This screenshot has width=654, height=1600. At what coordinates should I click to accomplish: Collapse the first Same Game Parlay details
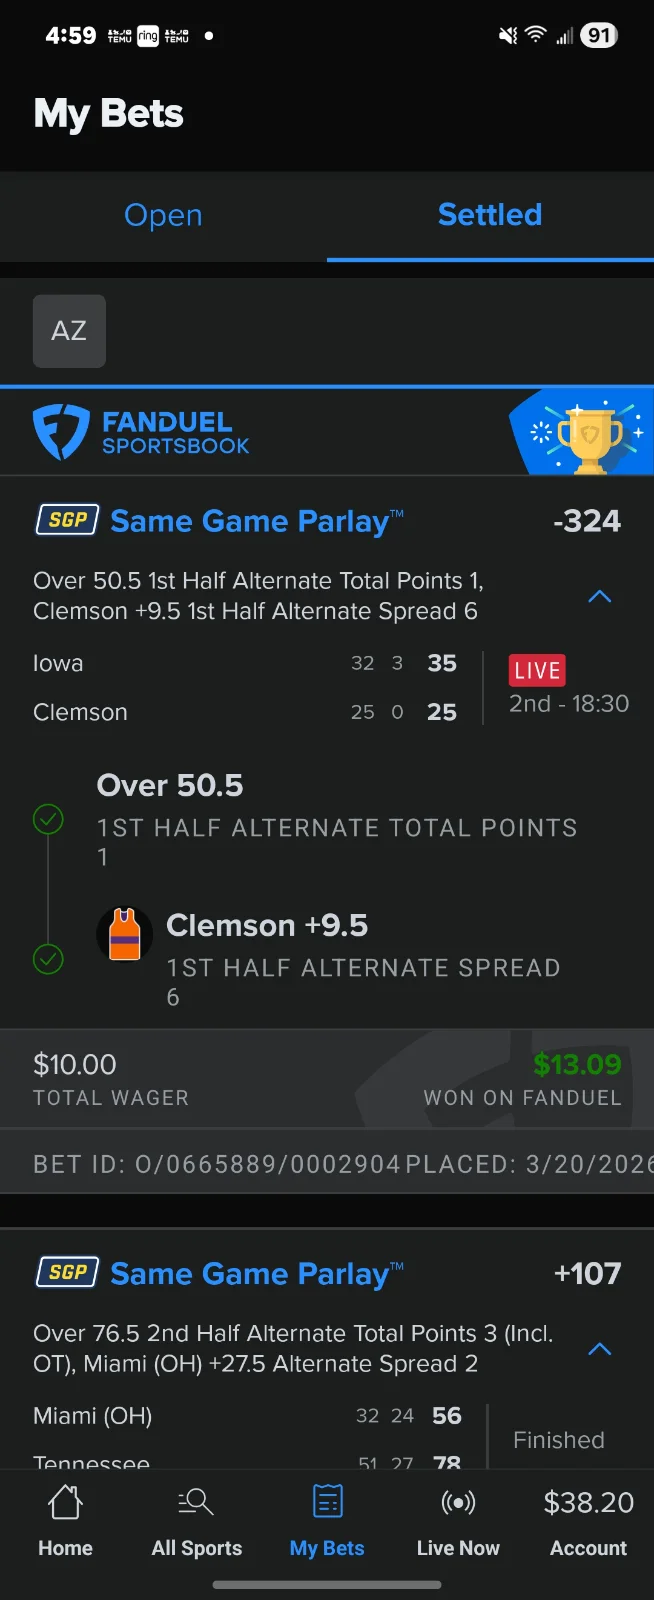[599, 596]
